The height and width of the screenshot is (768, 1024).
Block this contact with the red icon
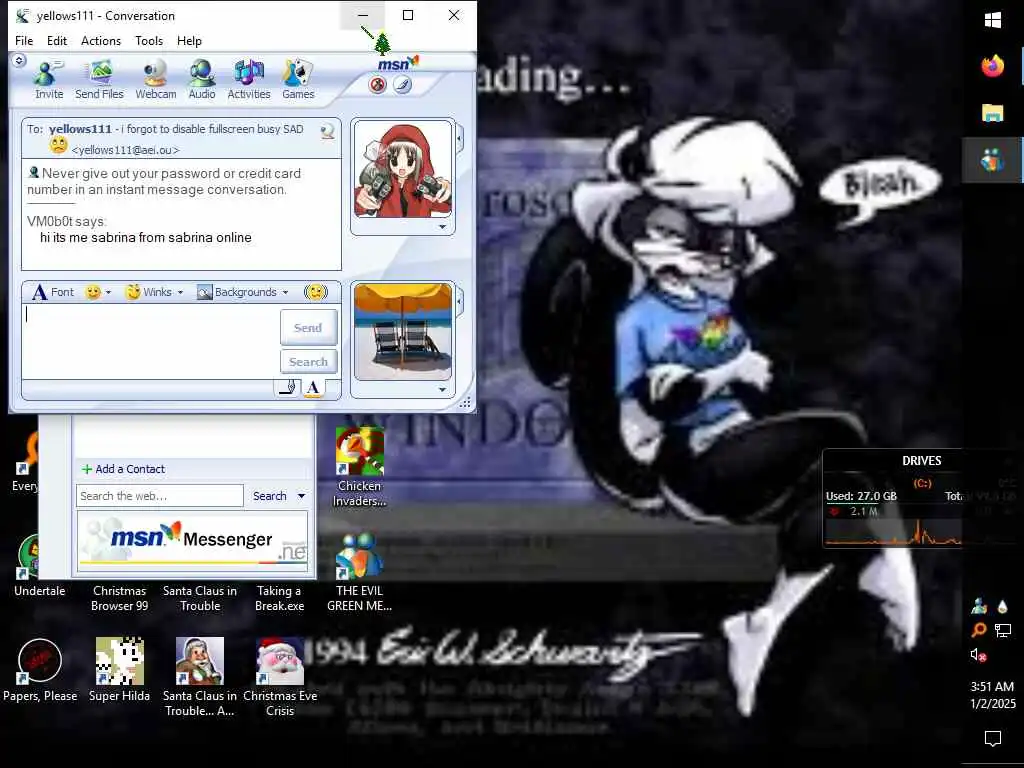click(377, 85)
